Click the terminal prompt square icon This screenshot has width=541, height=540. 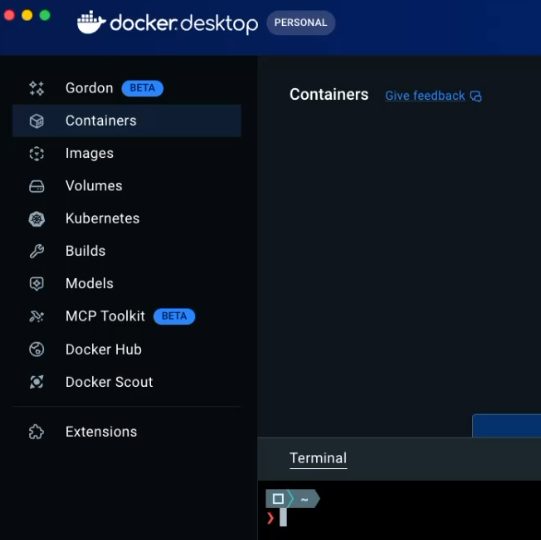click(278, 499)
